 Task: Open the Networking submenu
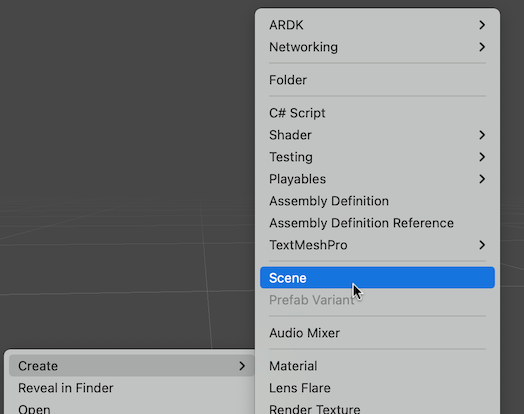click(377, 47)
